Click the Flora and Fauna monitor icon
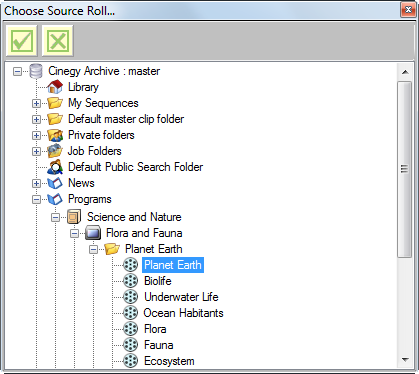Viewport: 419px width, 374px height. [93, 233]
